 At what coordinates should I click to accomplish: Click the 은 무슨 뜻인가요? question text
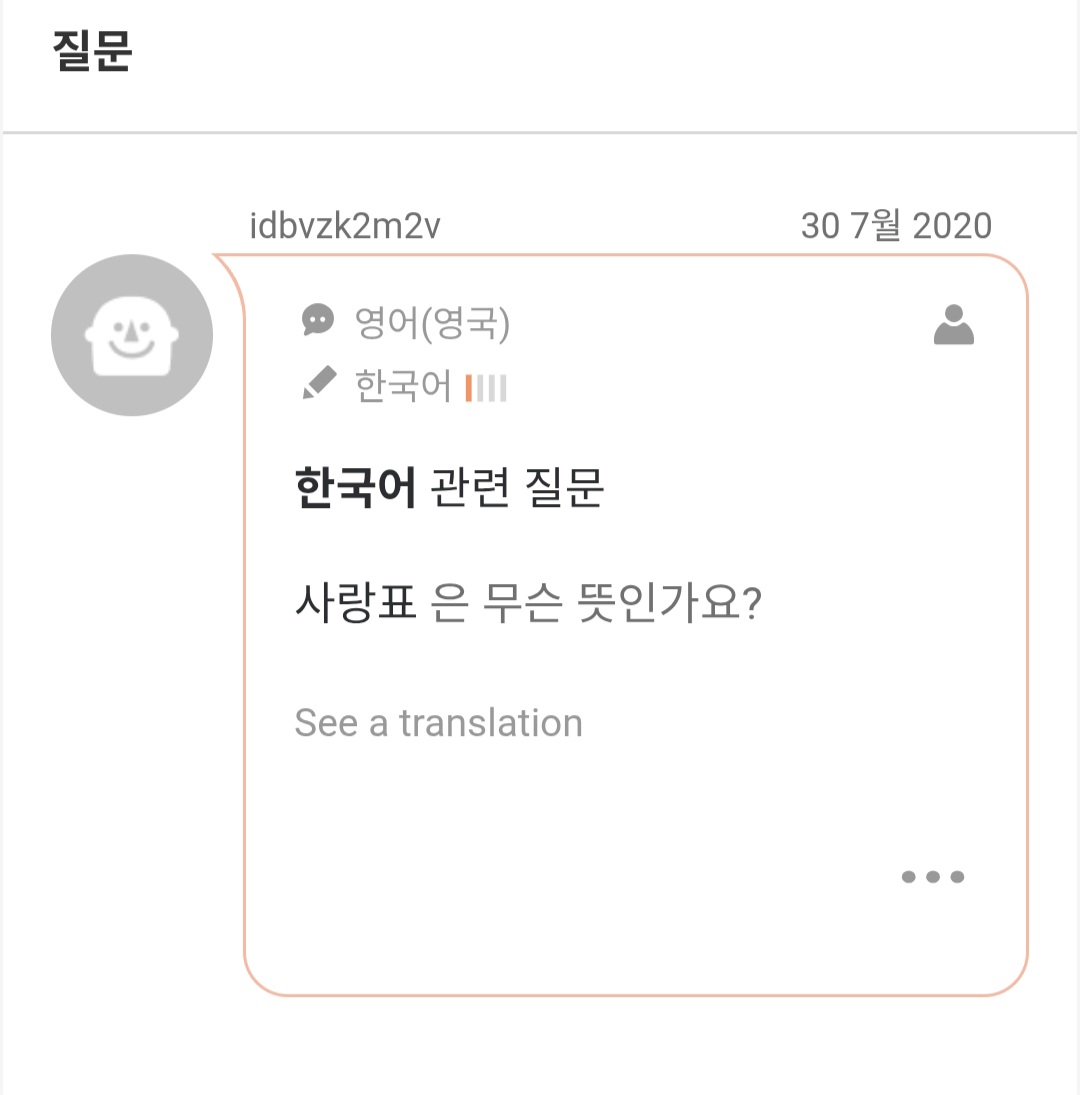[598, 604]
